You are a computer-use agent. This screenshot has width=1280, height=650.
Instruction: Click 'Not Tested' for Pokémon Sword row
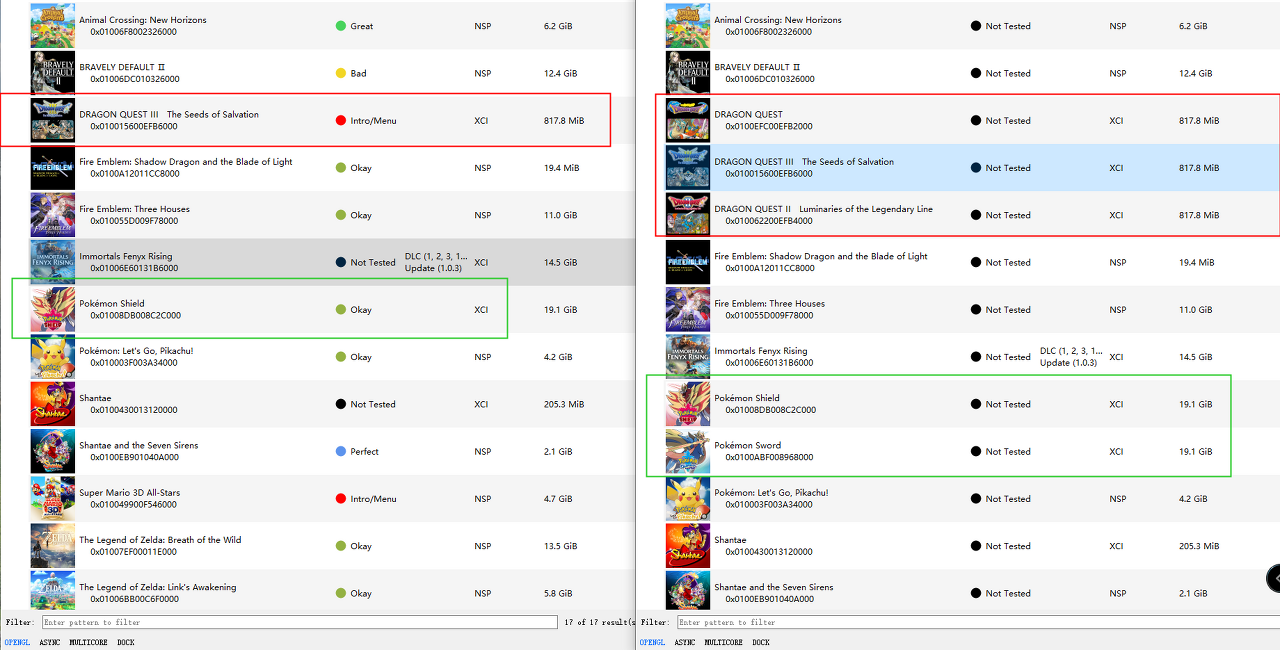(1000, 452)
